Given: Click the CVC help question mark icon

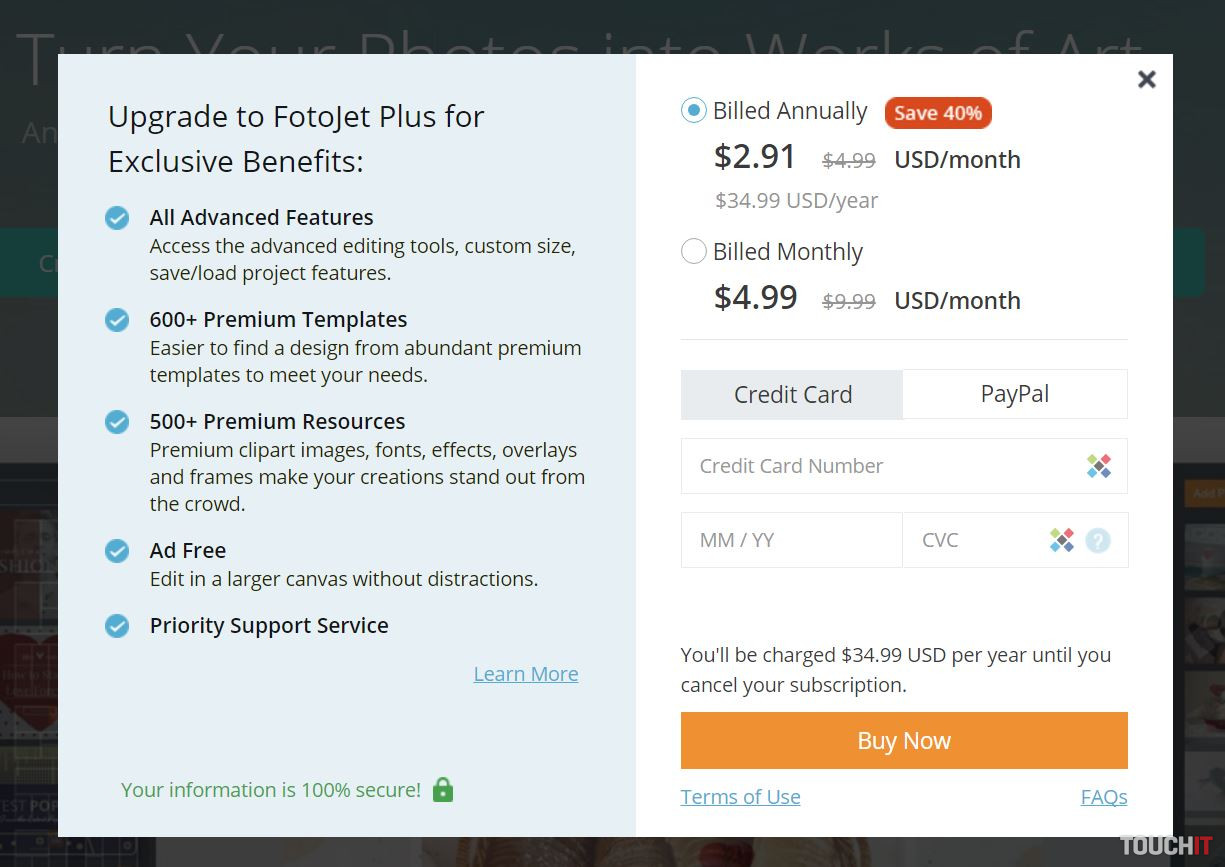Looking at the screenshot, I should [x=1098, y=541].
